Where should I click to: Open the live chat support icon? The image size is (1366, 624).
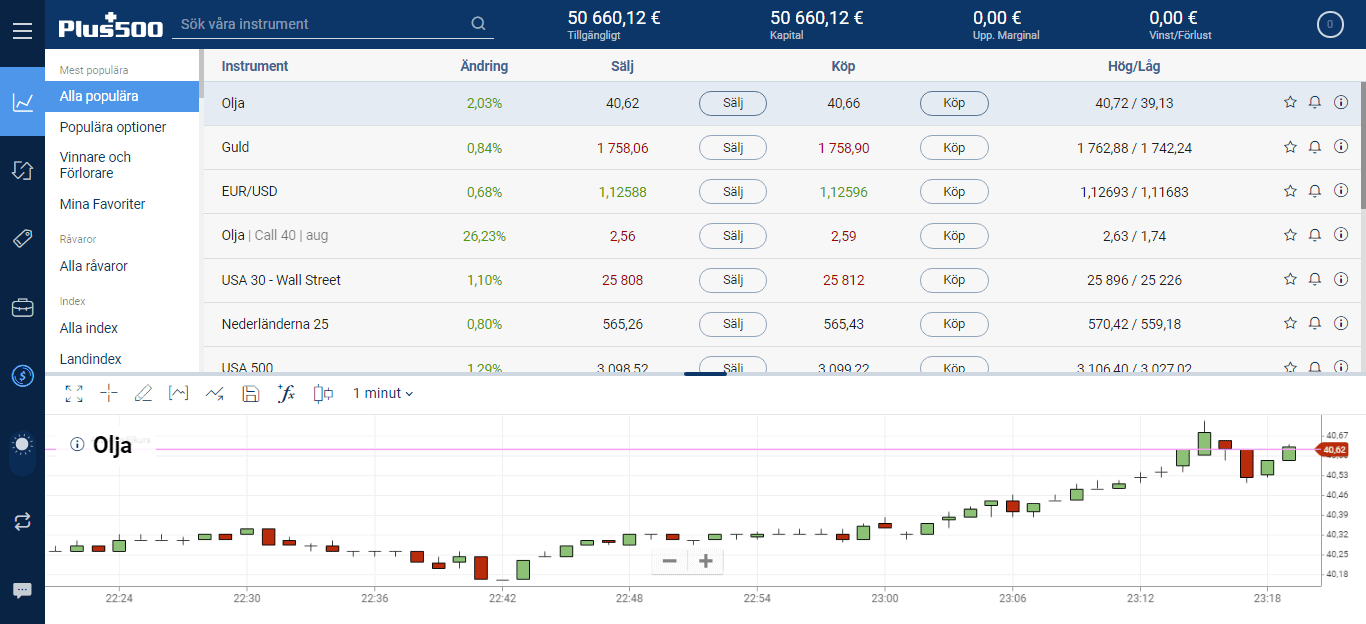tap(22, 590)
